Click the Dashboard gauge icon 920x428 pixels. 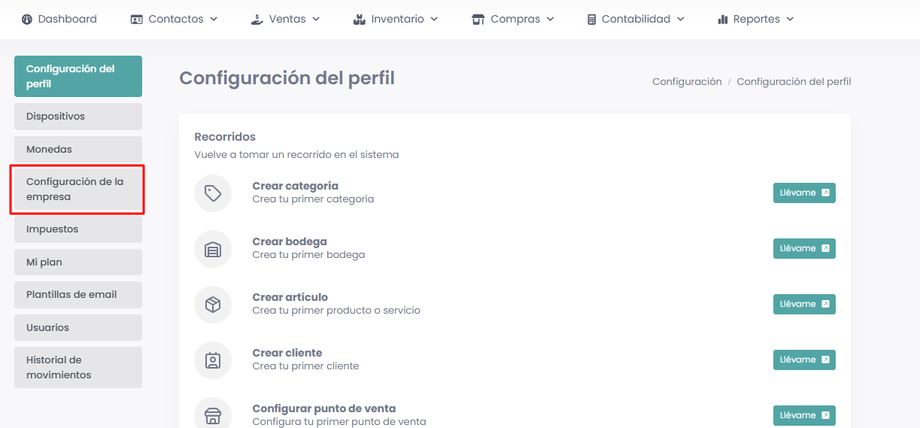point(27,19)
